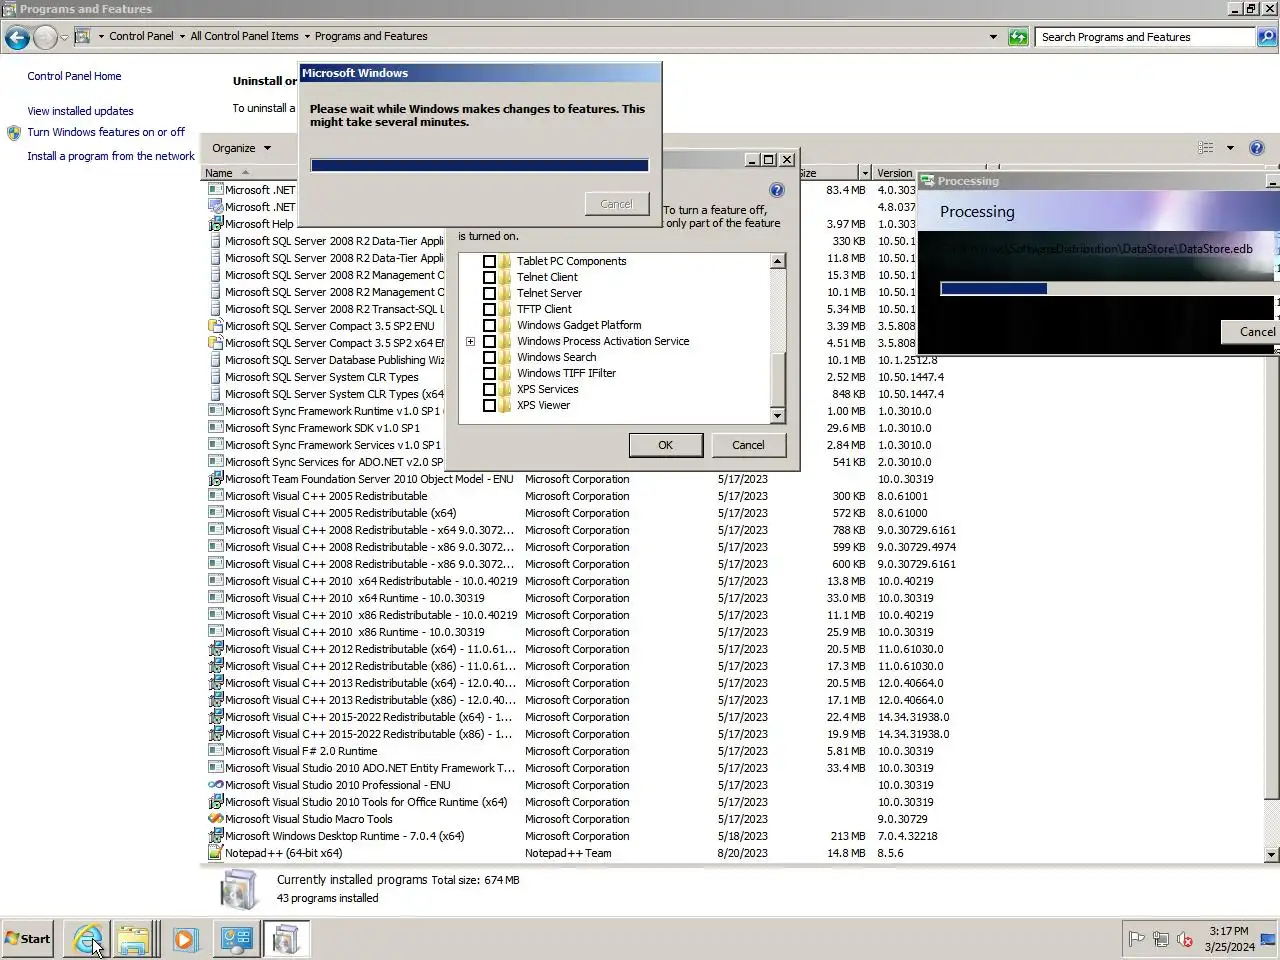Check the Windows Gadget Platform checkbox
This screenshot has height=960, width=1280.
[x=489, y=325]
